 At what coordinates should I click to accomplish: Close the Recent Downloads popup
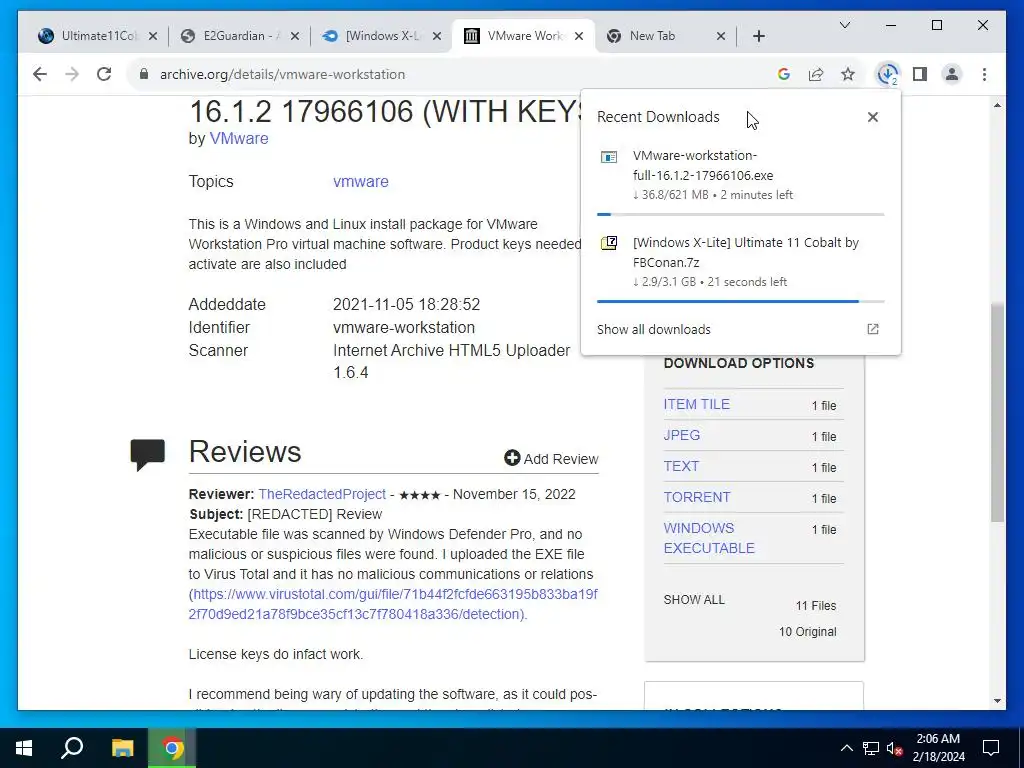872,117
